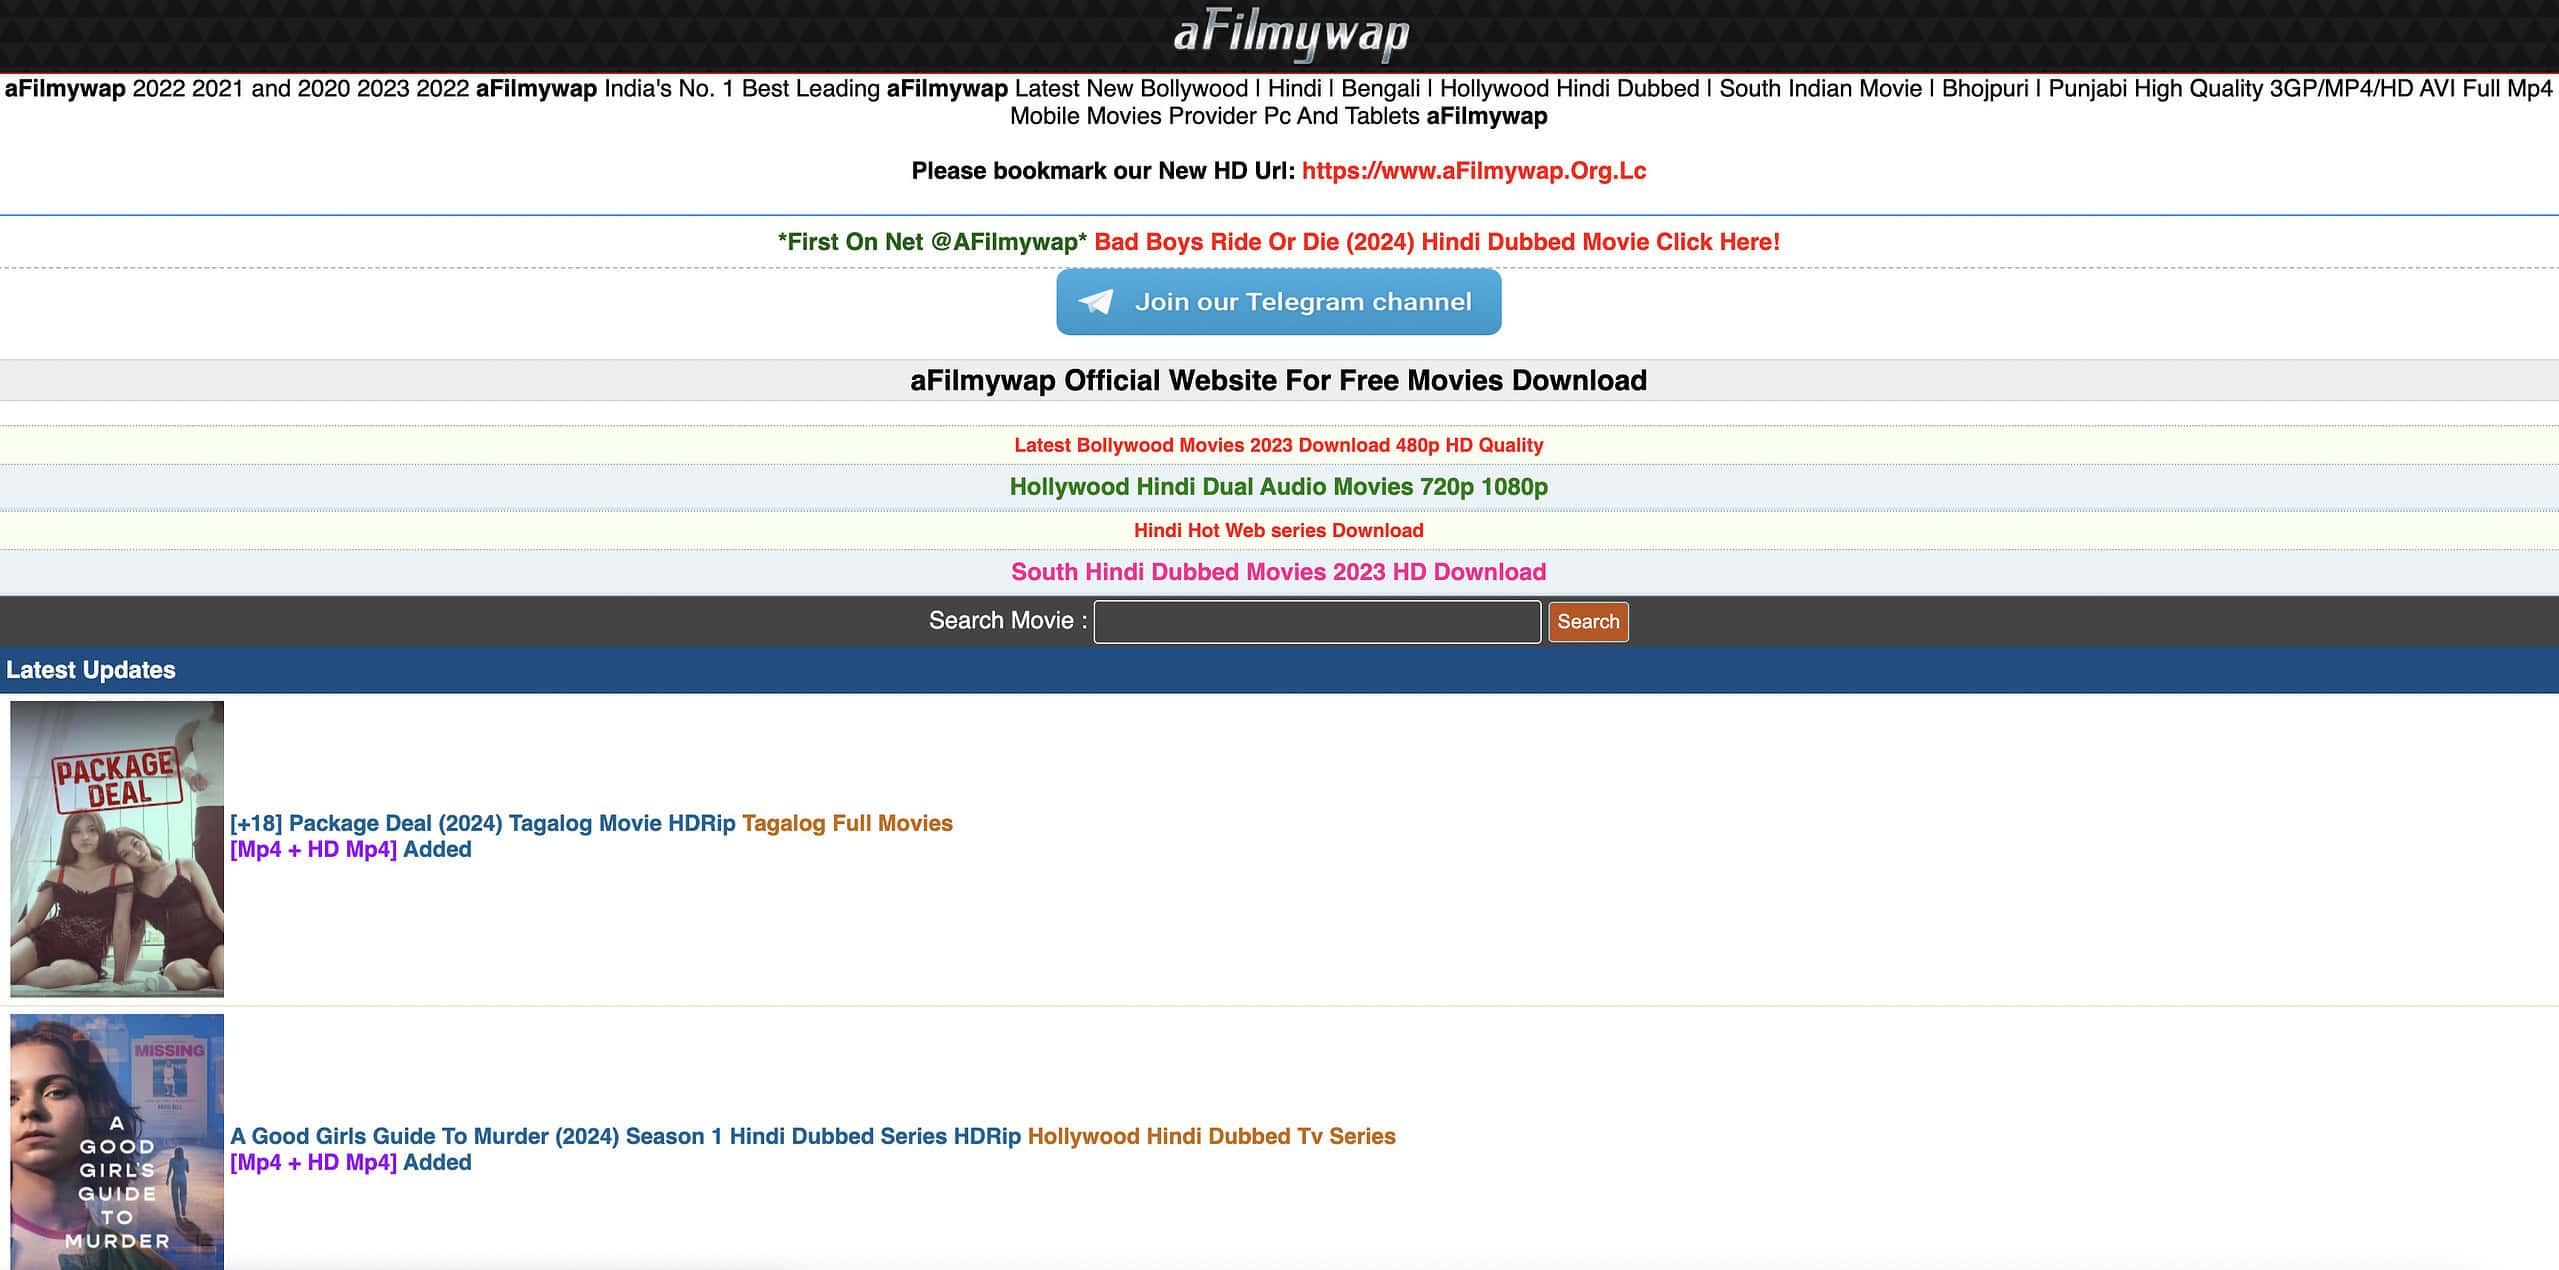This screenshot has height=1270, width=2559.
Task: Open Latest Bollywood Movies 2023 480p section
Action: point(1278,445)
